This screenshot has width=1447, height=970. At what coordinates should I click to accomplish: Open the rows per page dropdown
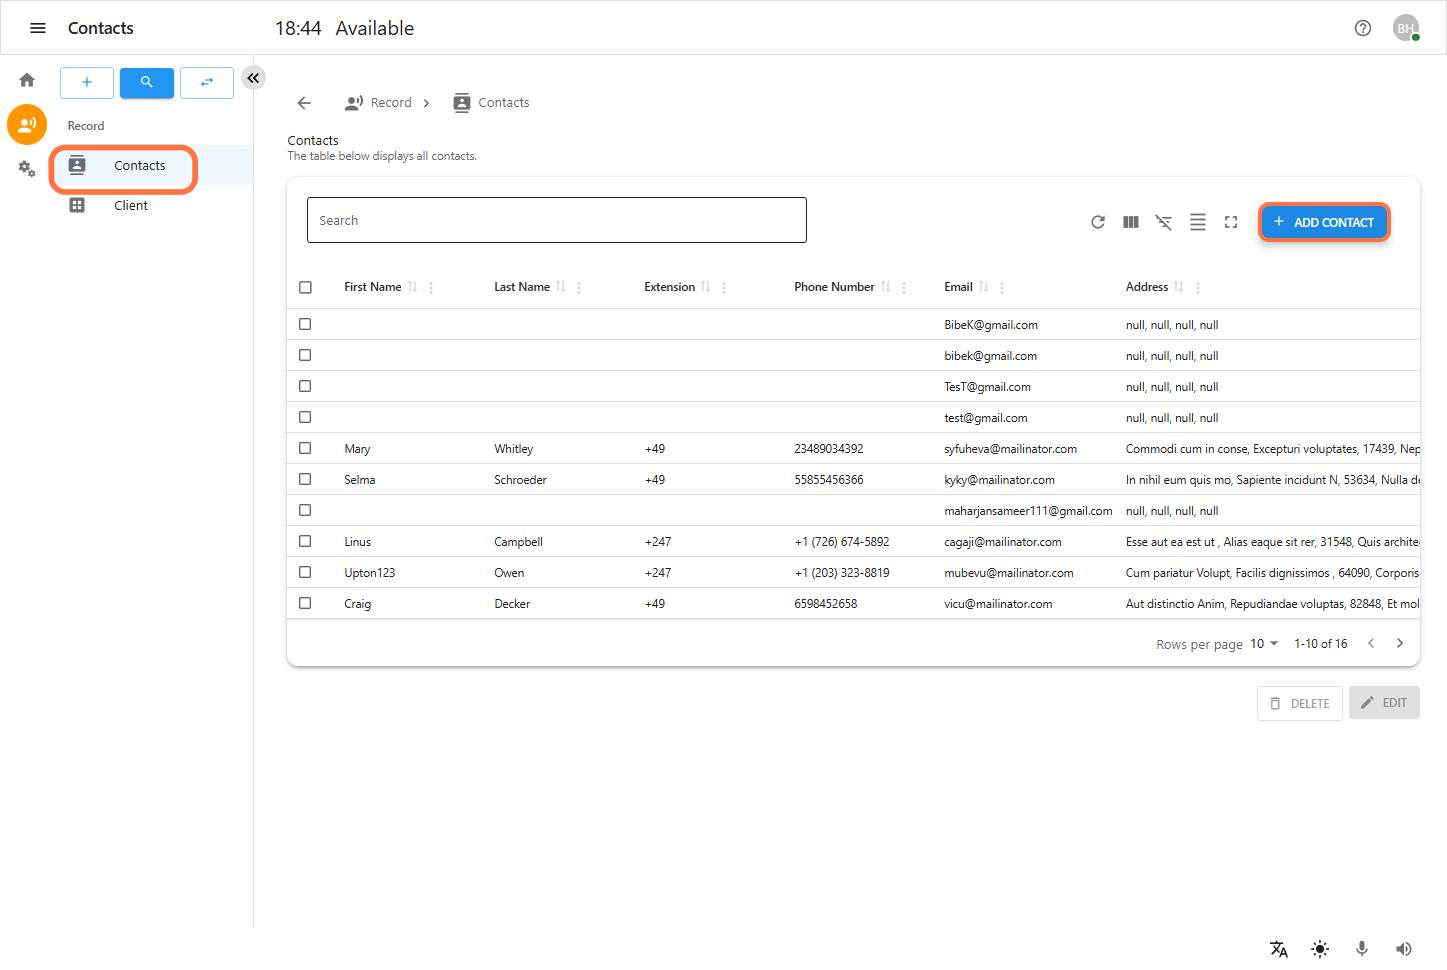(x=1264, y=644)
